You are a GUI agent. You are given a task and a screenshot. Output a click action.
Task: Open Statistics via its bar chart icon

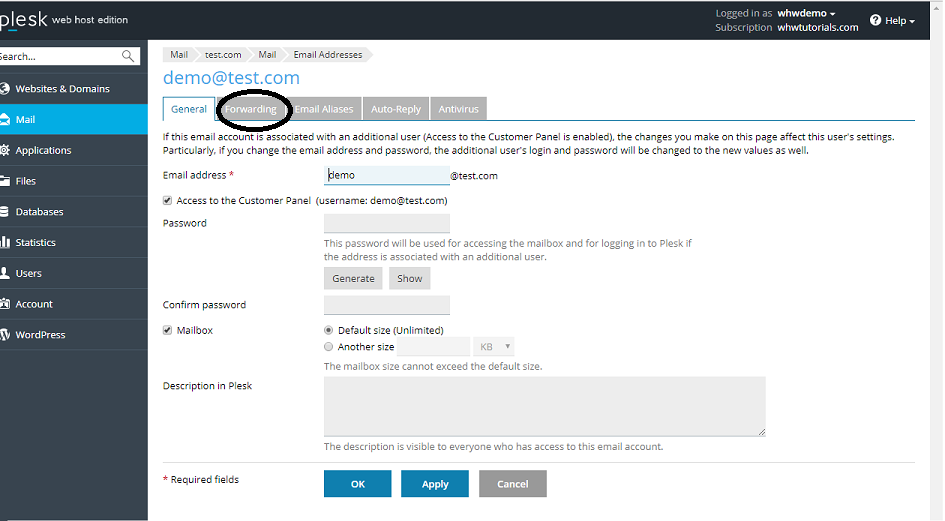click(x=5, y=243)
